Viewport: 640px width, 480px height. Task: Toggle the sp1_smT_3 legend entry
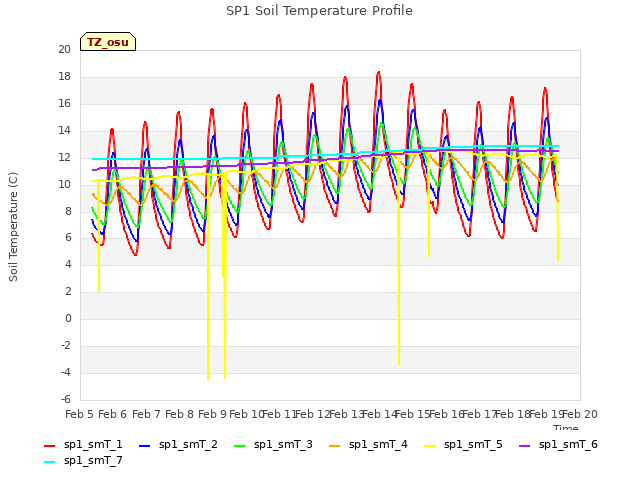[x=273, y=444]
